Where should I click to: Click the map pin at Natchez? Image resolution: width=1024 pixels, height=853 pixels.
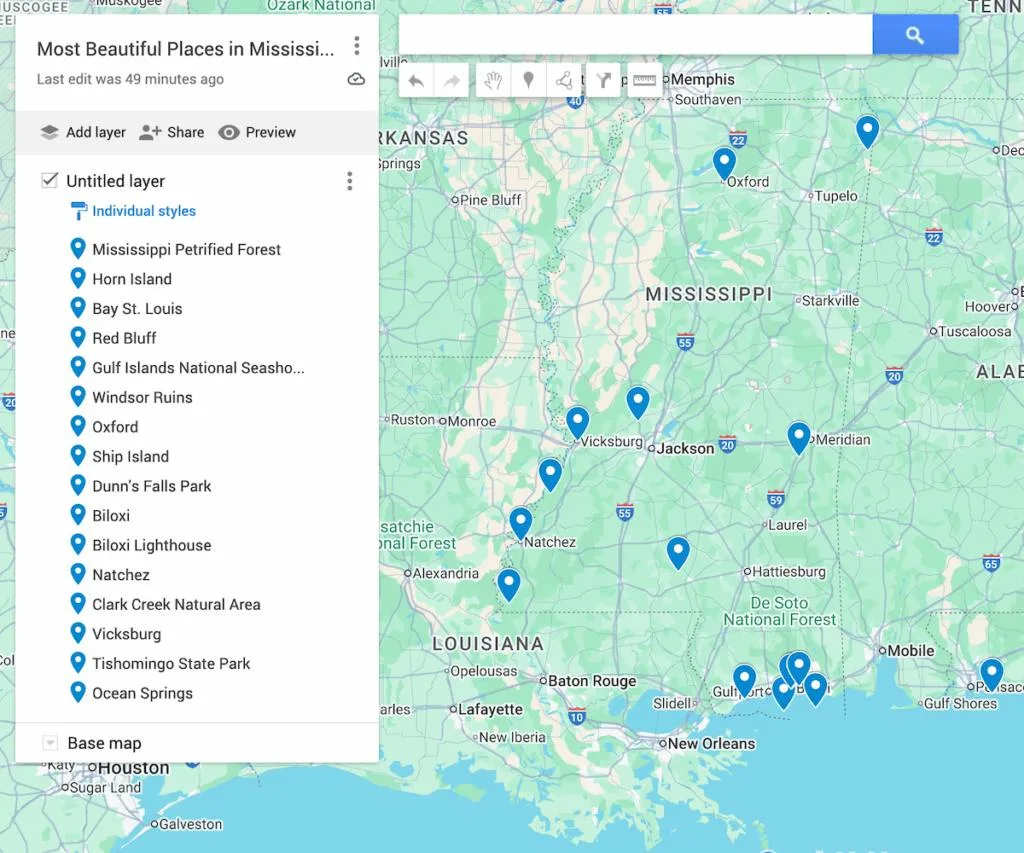[520, 524]
